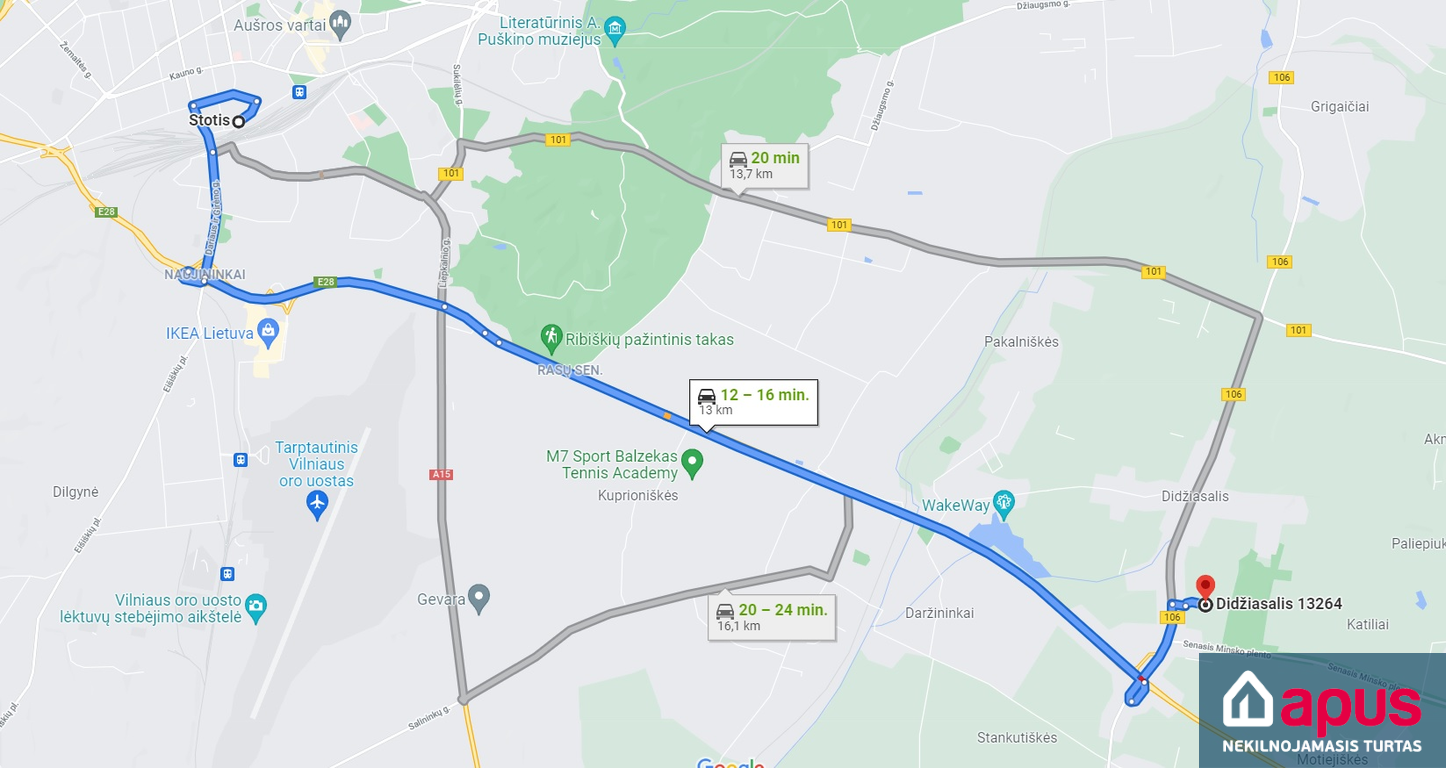Open the IKEA Lietuva shopping marker
This screenshot has height=768, width=1446.
[267, 329]
